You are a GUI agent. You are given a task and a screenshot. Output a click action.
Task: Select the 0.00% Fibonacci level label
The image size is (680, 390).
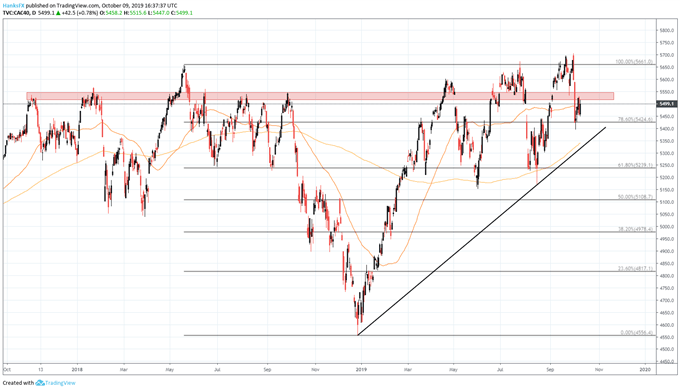click(x=637, y=332)
